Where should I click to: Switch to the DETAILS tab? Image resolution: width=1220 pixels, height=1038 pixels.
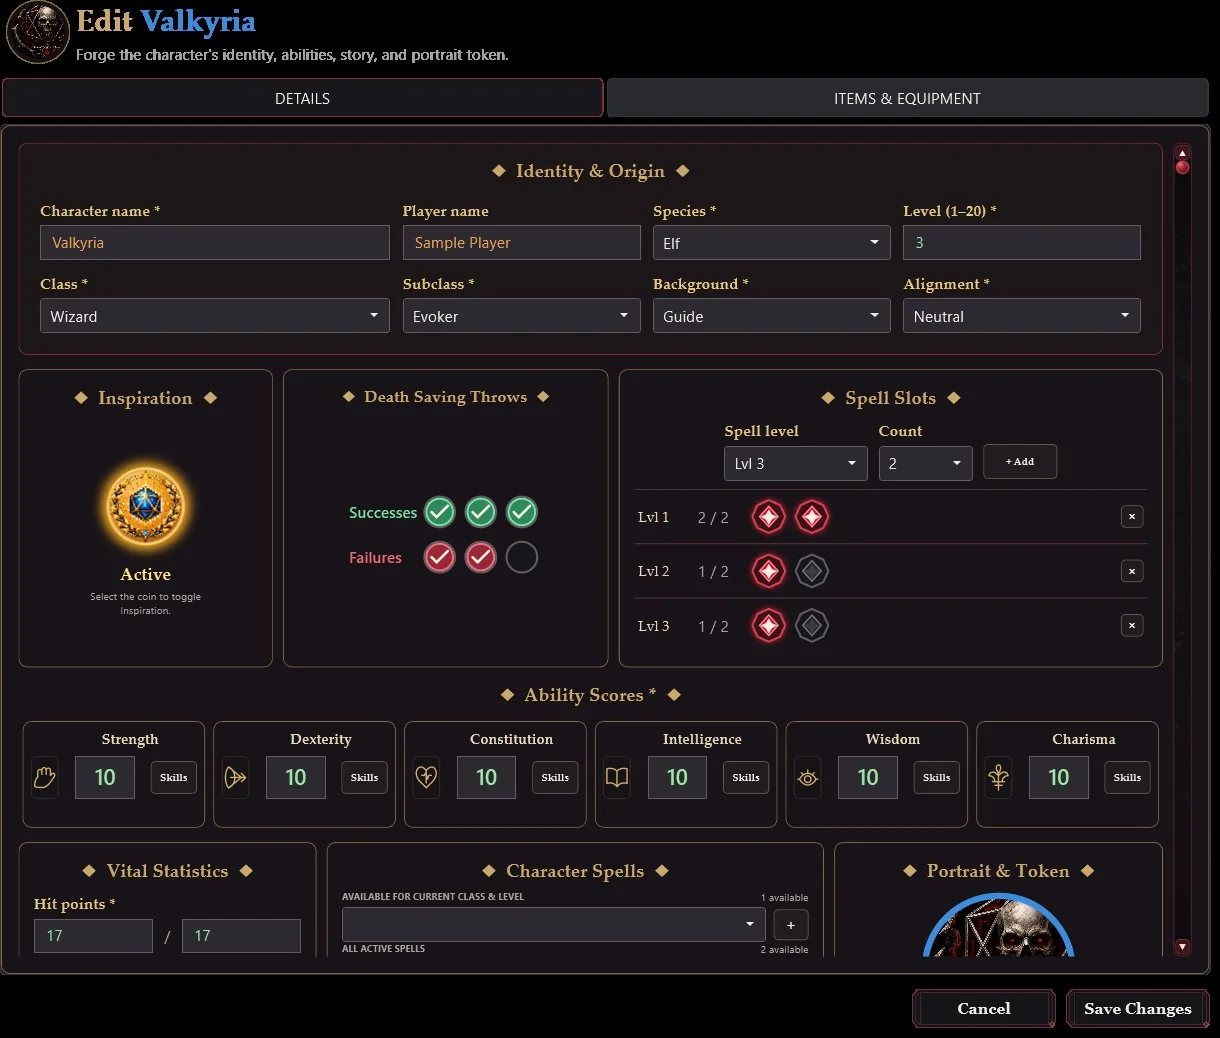point(302,98)
